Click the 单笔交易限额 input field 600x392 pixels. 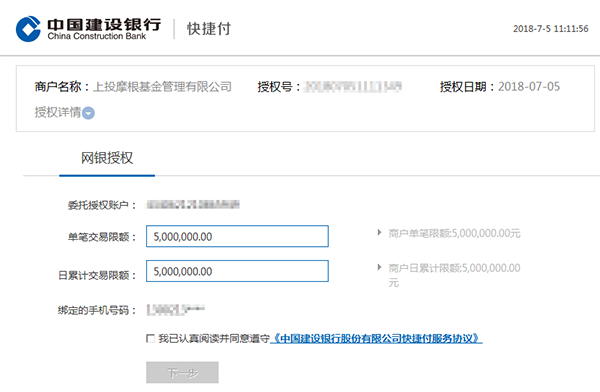(x=237, y=236)
